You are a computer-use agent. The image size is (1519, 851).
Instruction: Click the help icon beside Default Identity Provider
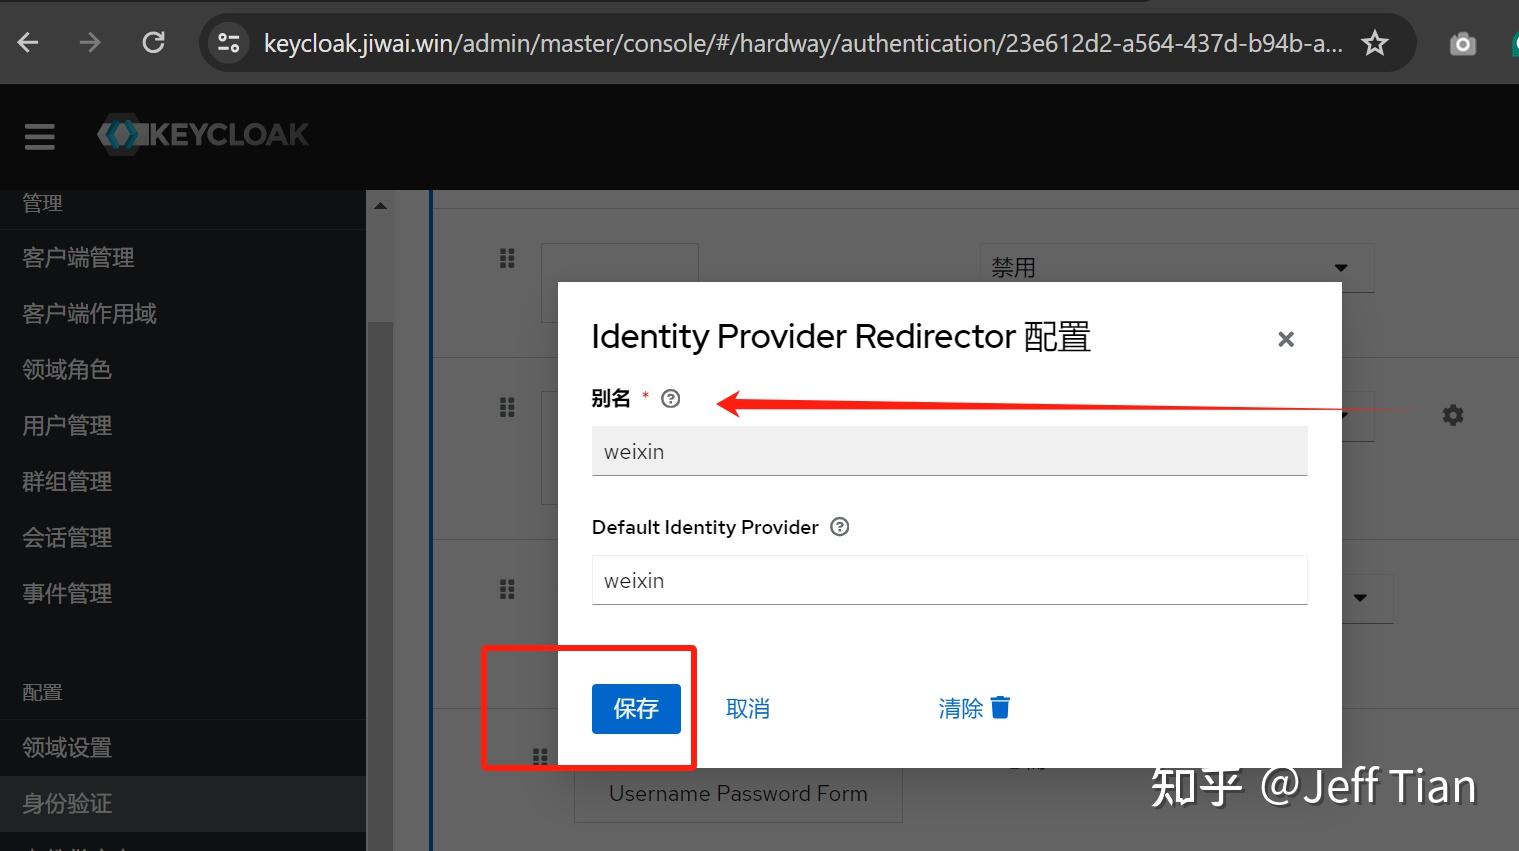click(839, 527)
